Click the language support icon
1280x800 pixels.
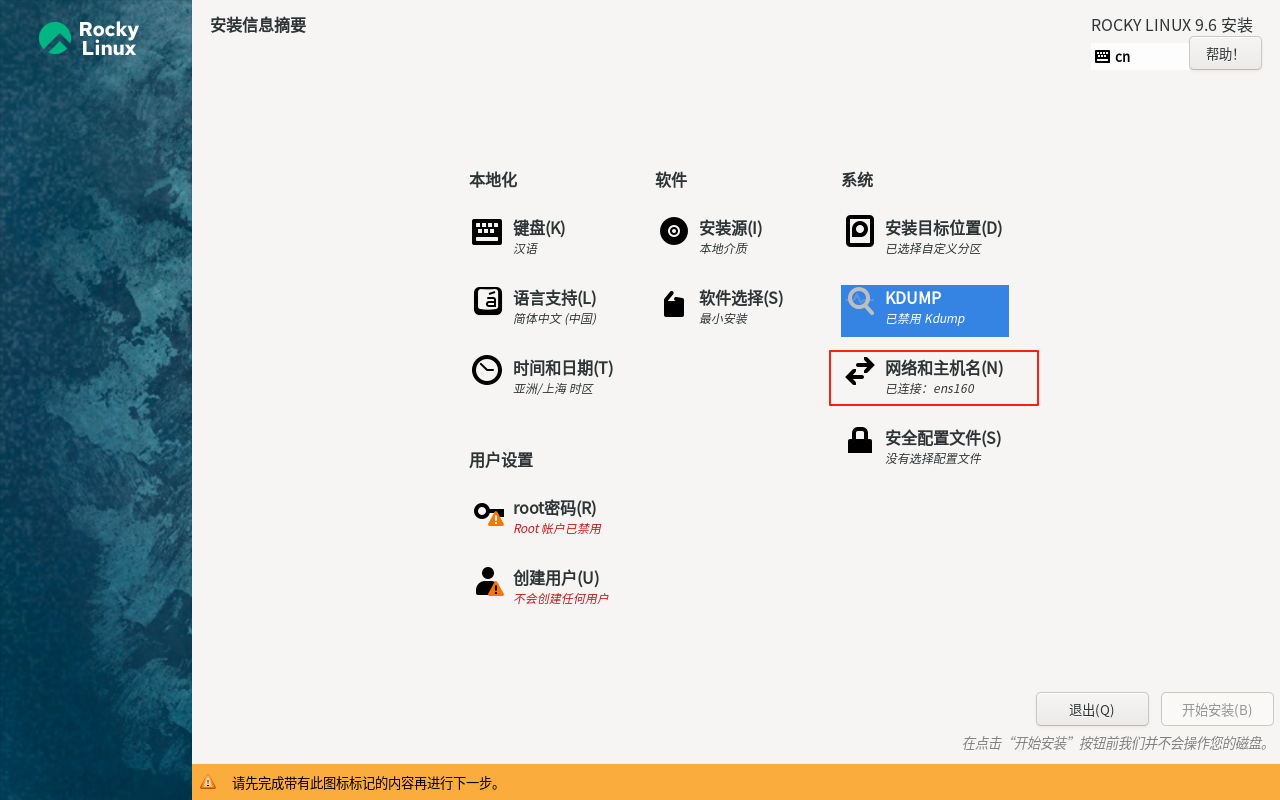[487, 301]
